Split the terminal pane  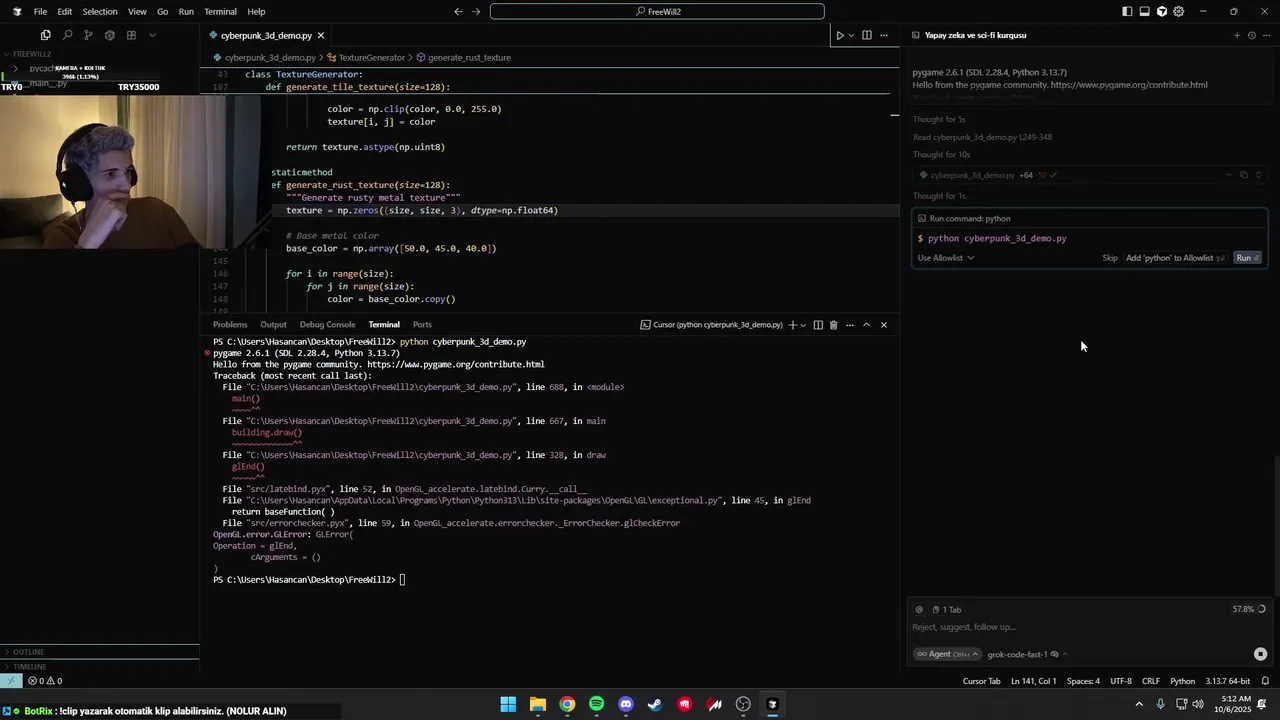(x=818, y=325)
